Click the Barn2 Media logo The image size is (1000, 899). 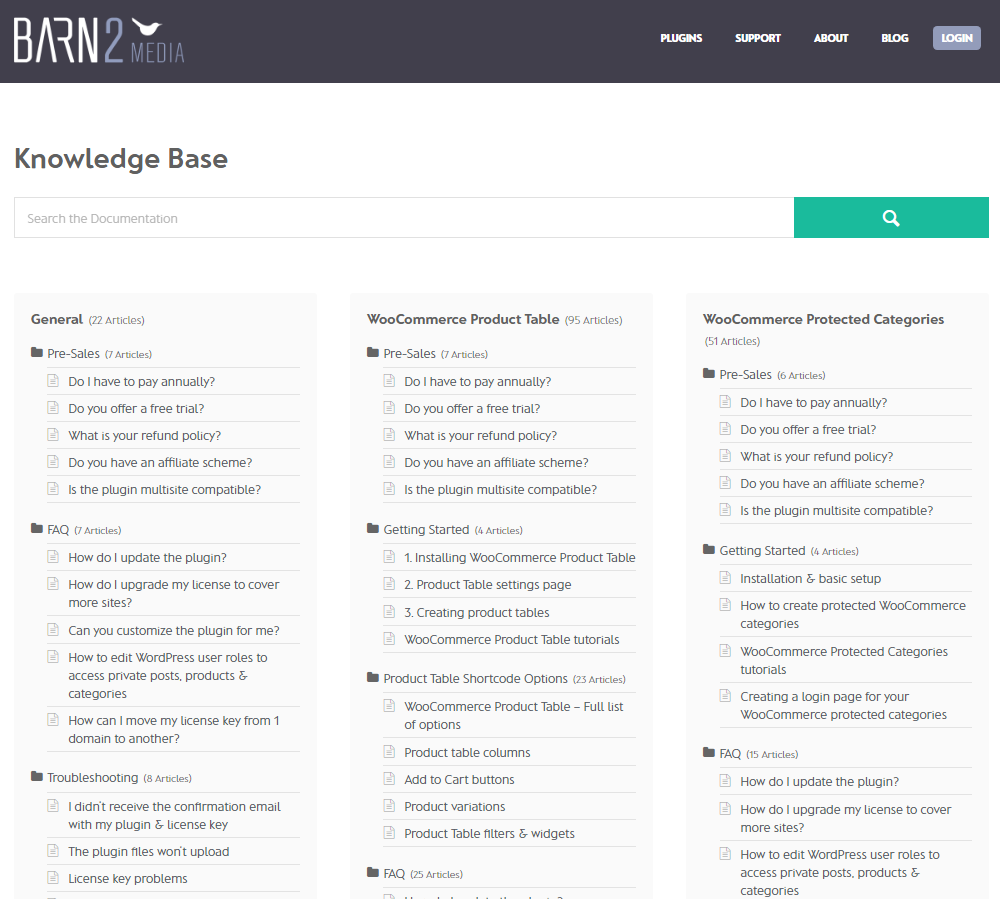99,40
